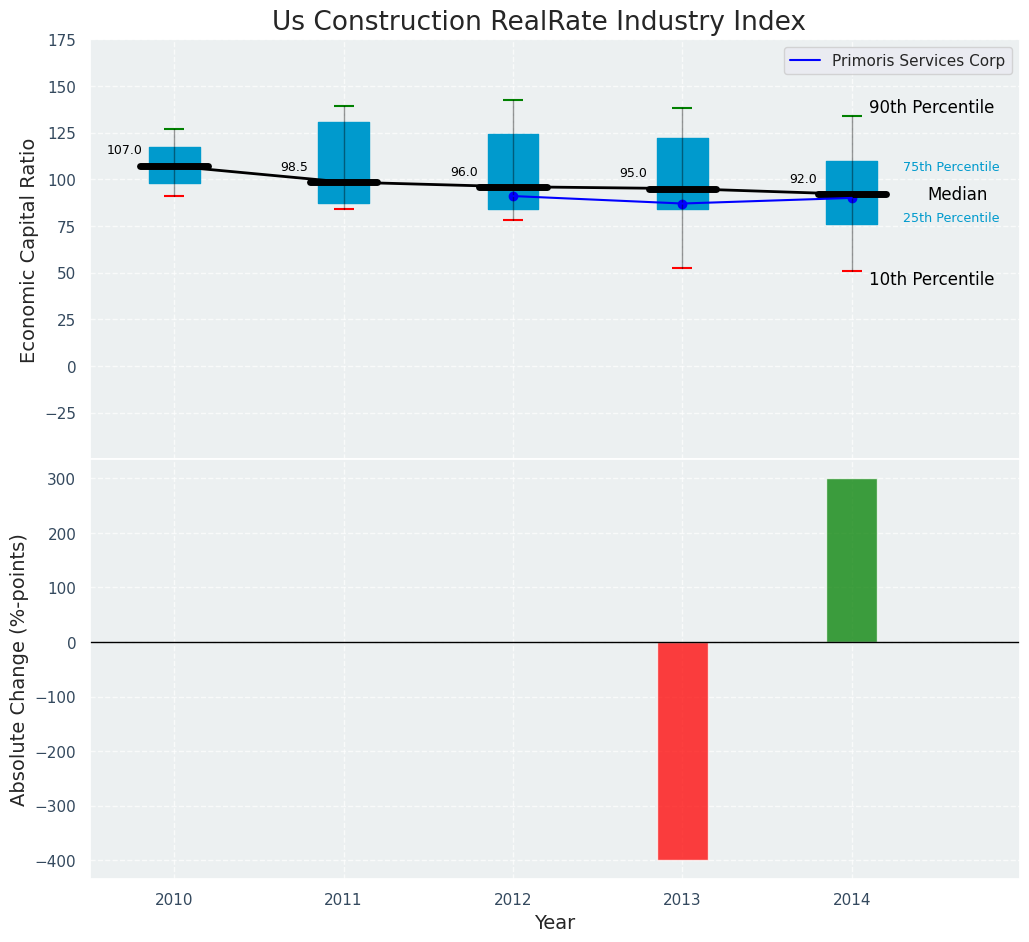
Task: Click the 2013 Primoris blue data point
Action: click(682, 204)
